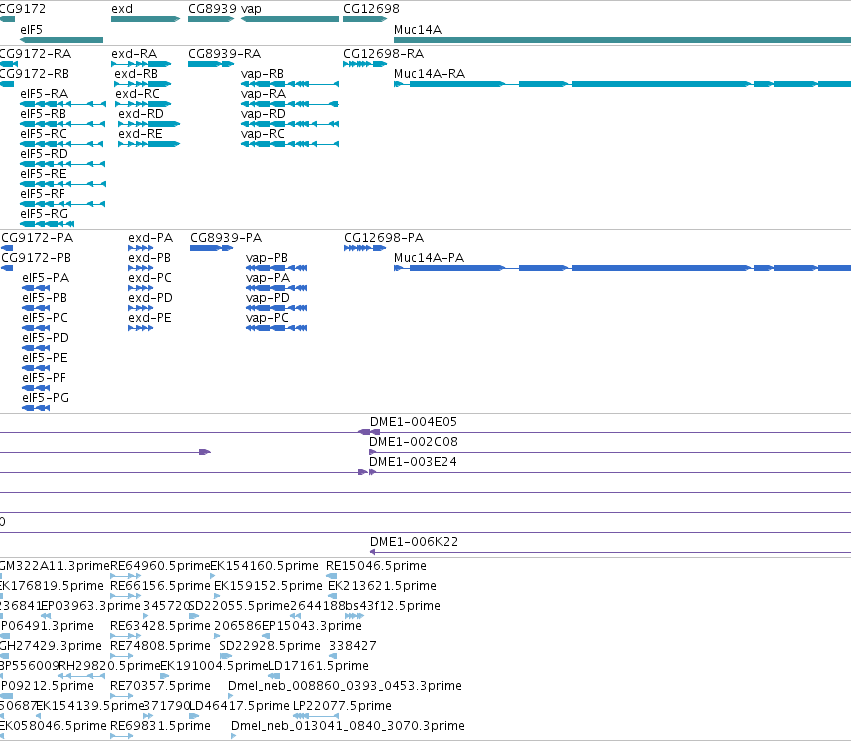Screen dimensions: 851x741
Task: Click the eIF5-PC protein label
Action: [45, 318]
